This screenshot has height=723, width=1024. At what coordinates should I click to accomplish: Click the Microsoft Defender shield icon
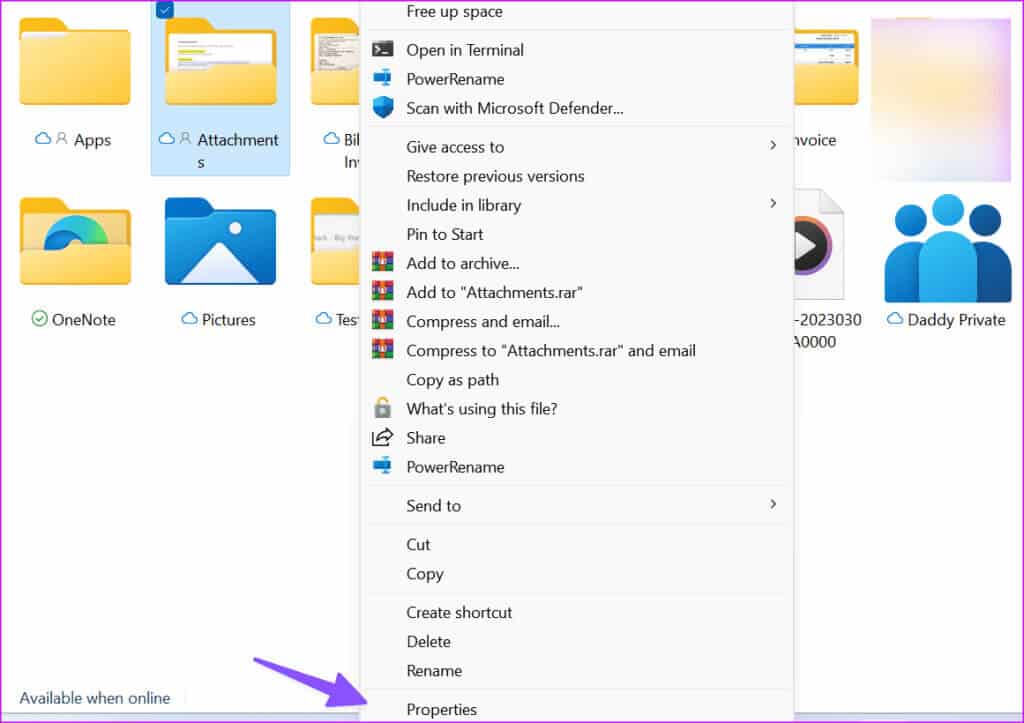382,108
